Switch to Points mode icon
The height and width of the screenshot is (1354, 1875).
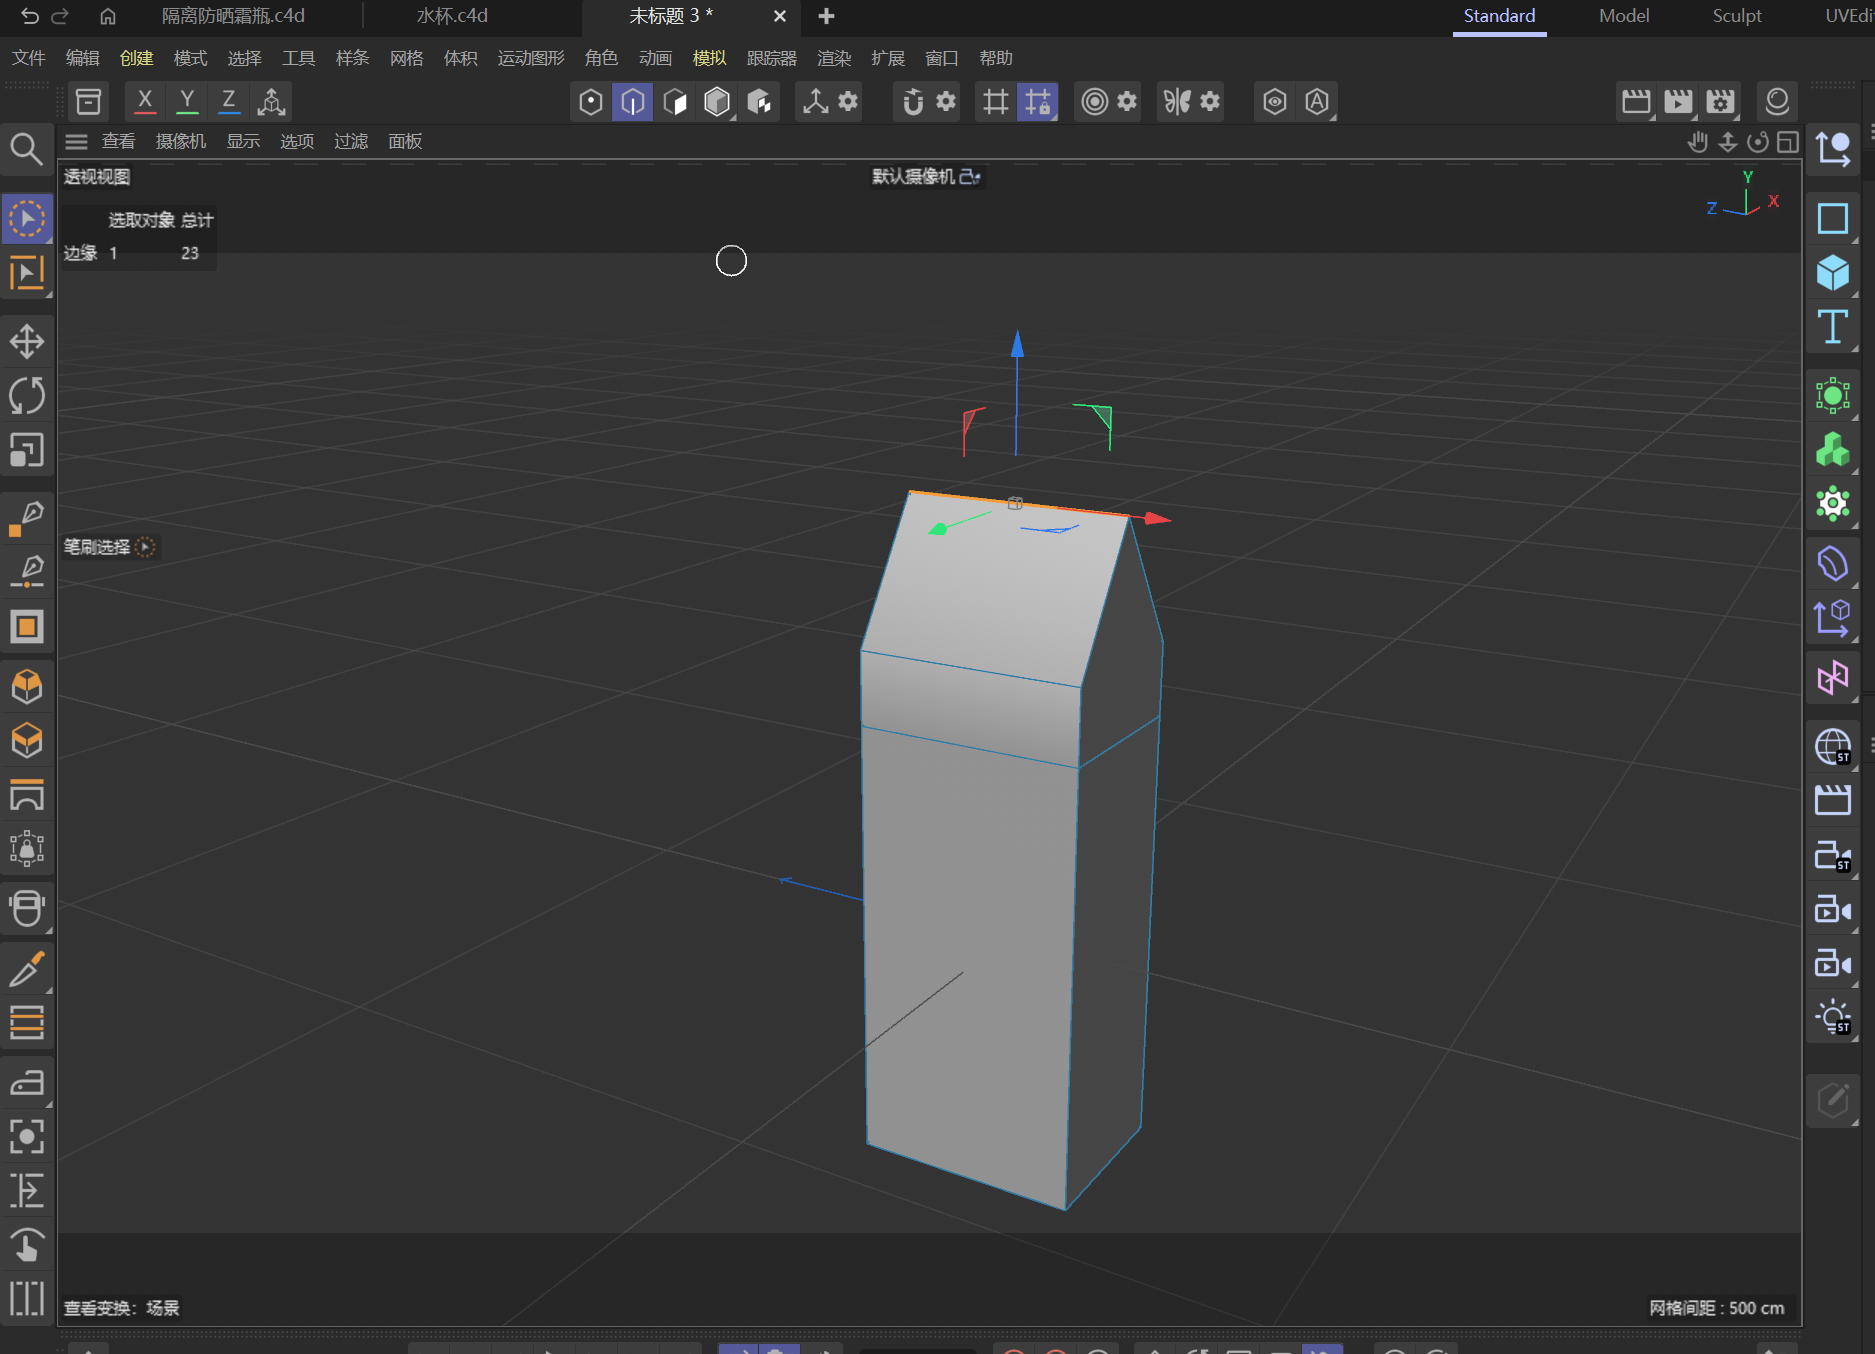(591, 101)
